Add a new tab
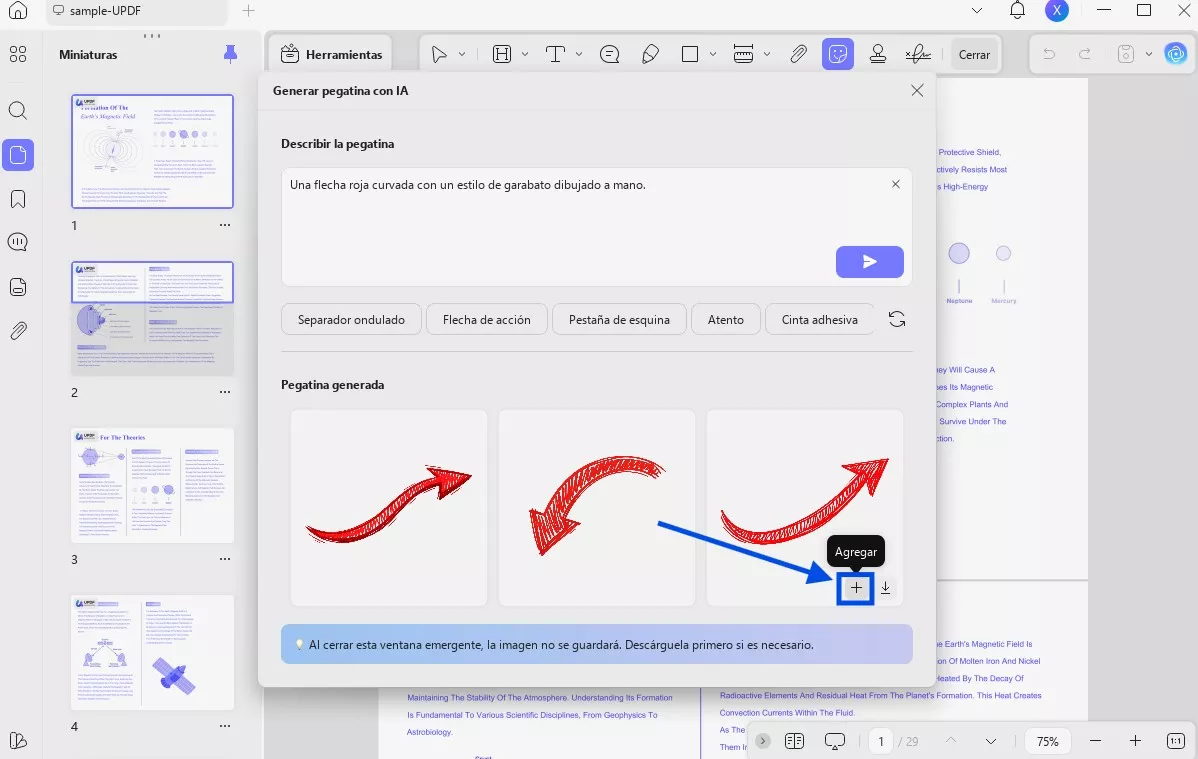 (x=248, y=11)
